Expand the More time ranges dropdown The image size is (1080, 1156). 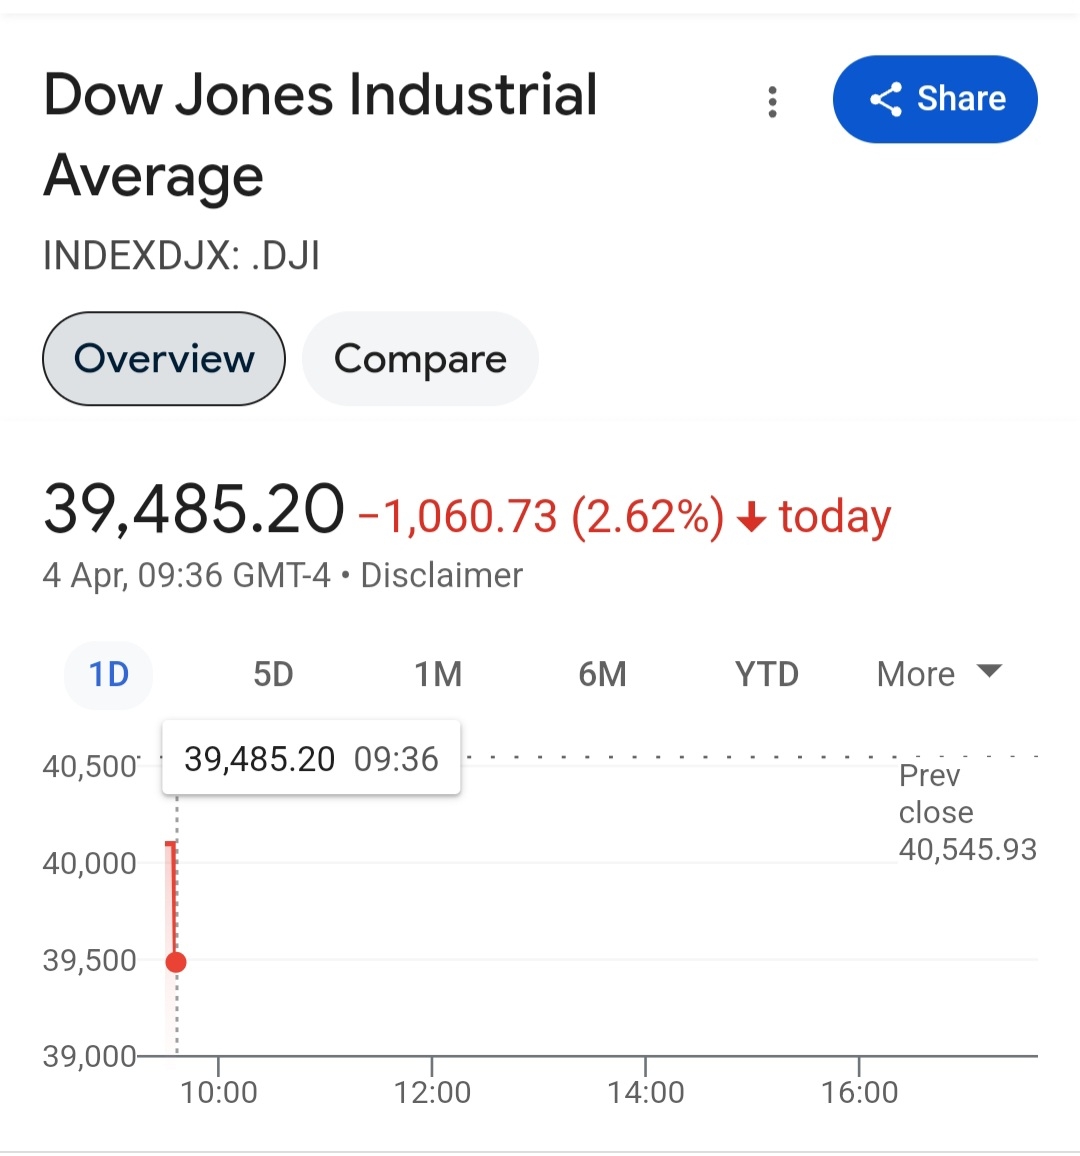click(938, 675)
